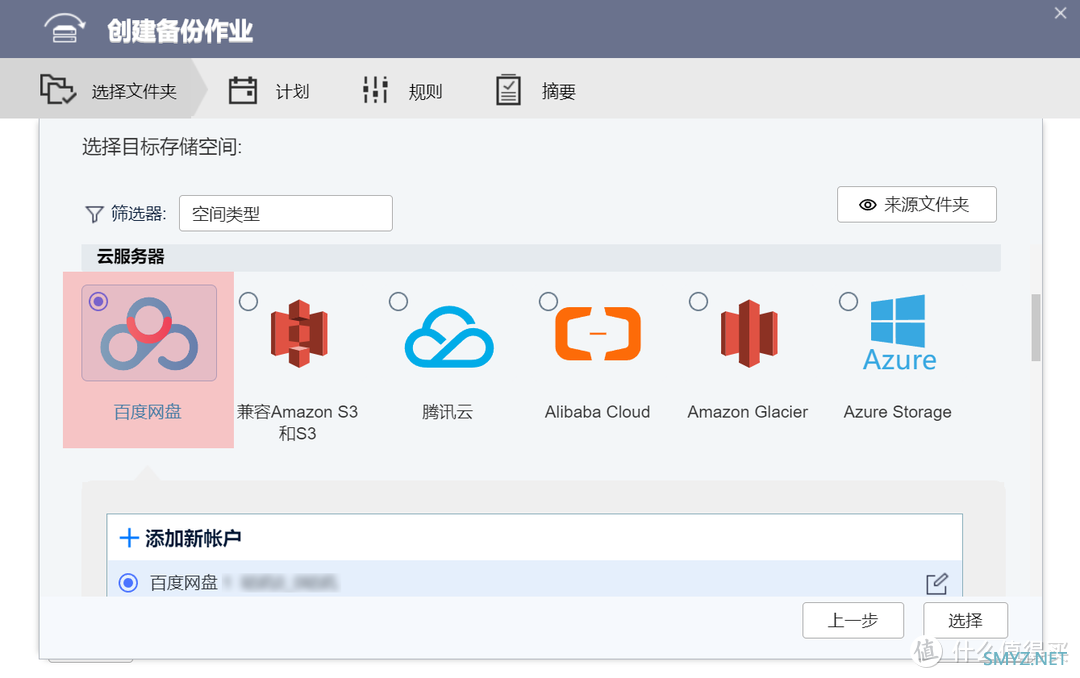Image resolution: width=1080 pixels, height=678 pixels.
Task: Click the 百度网盘 logo icon
Action: [x=149, y=333]
